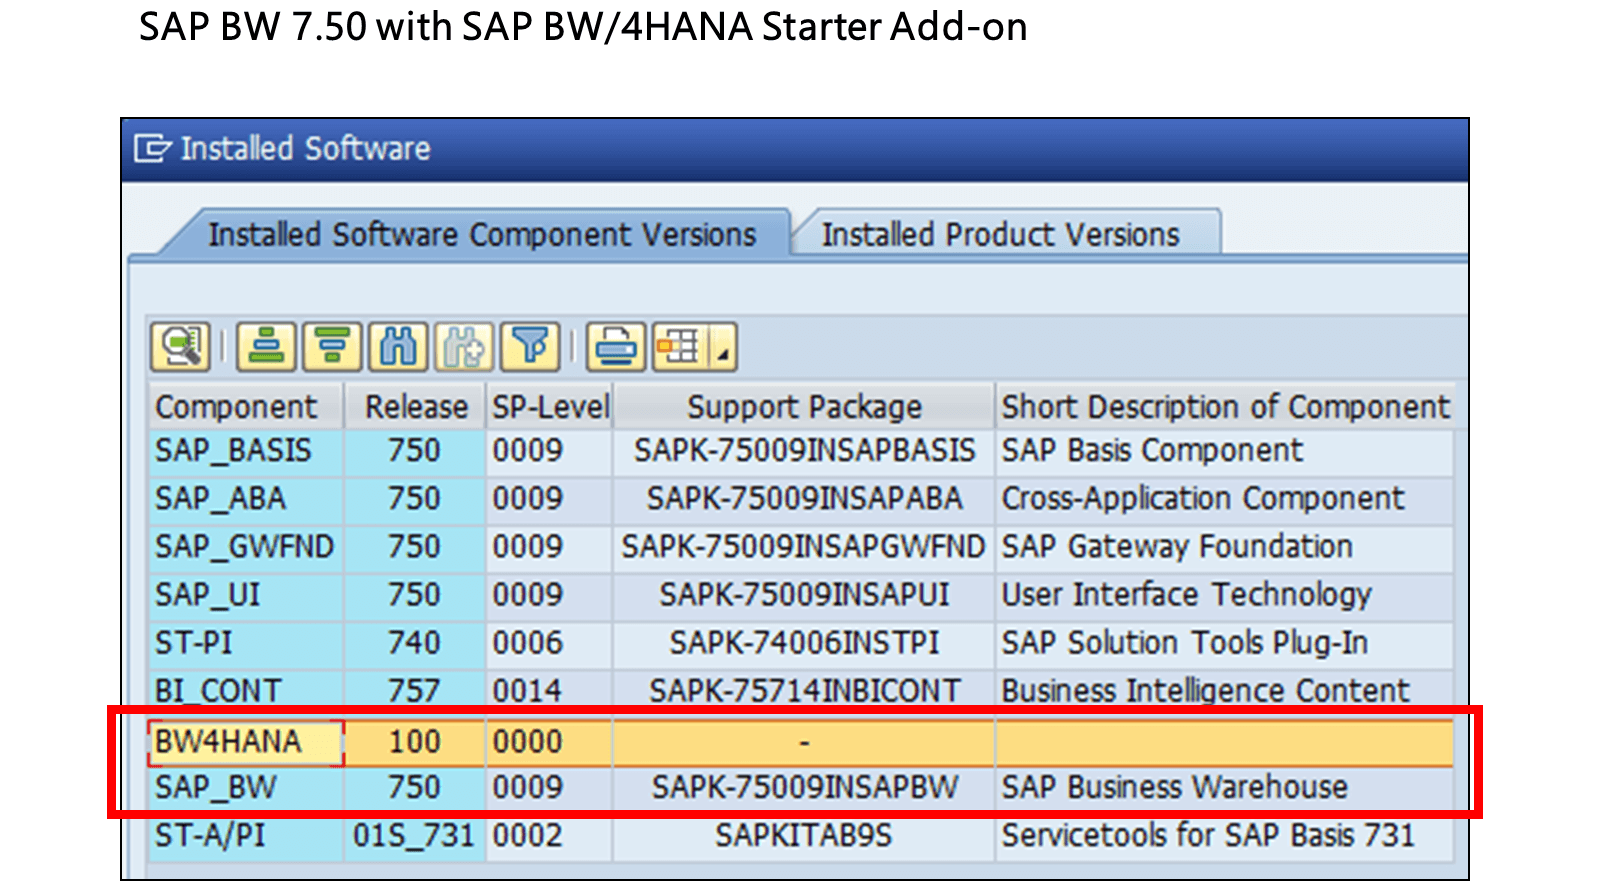This screenshot has height=891, width=1600.
Task: Click the SAP Gateway Foundation description
Action: tap(1225, 547)
